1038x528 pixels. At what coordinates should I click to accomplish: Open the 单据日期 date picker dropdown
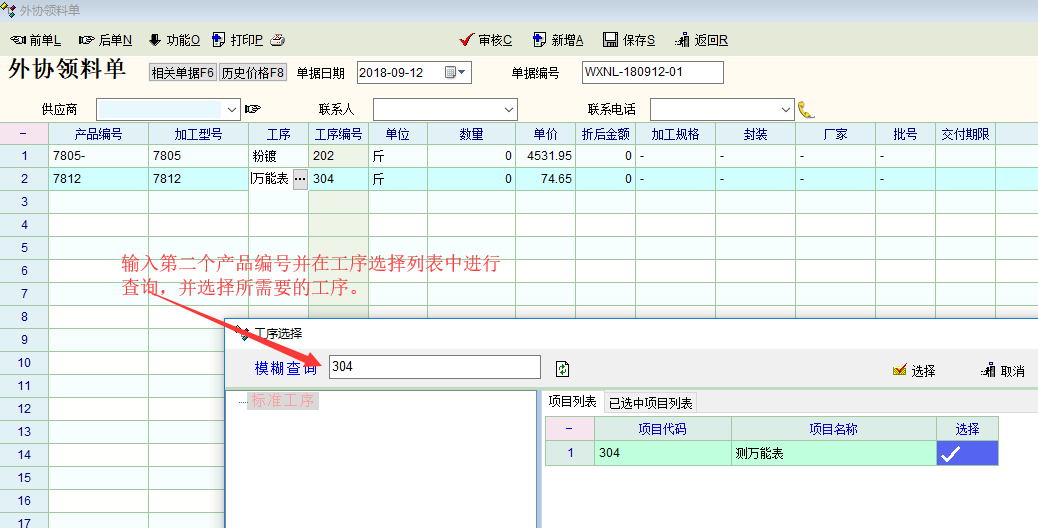coord(456,73)
